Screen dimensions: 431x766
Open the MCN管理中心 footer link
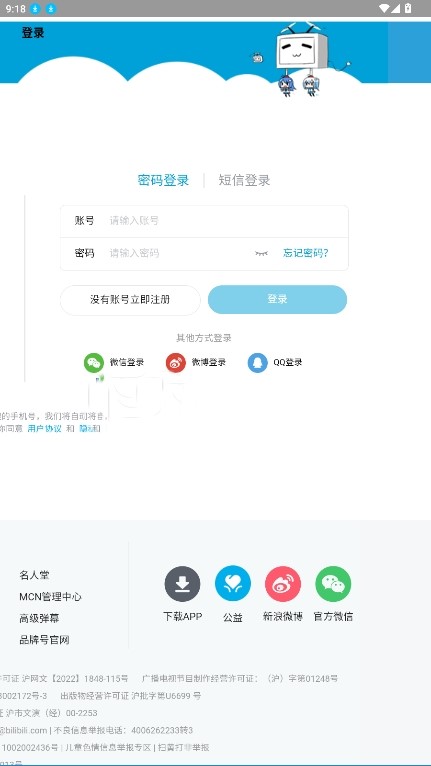50,596
